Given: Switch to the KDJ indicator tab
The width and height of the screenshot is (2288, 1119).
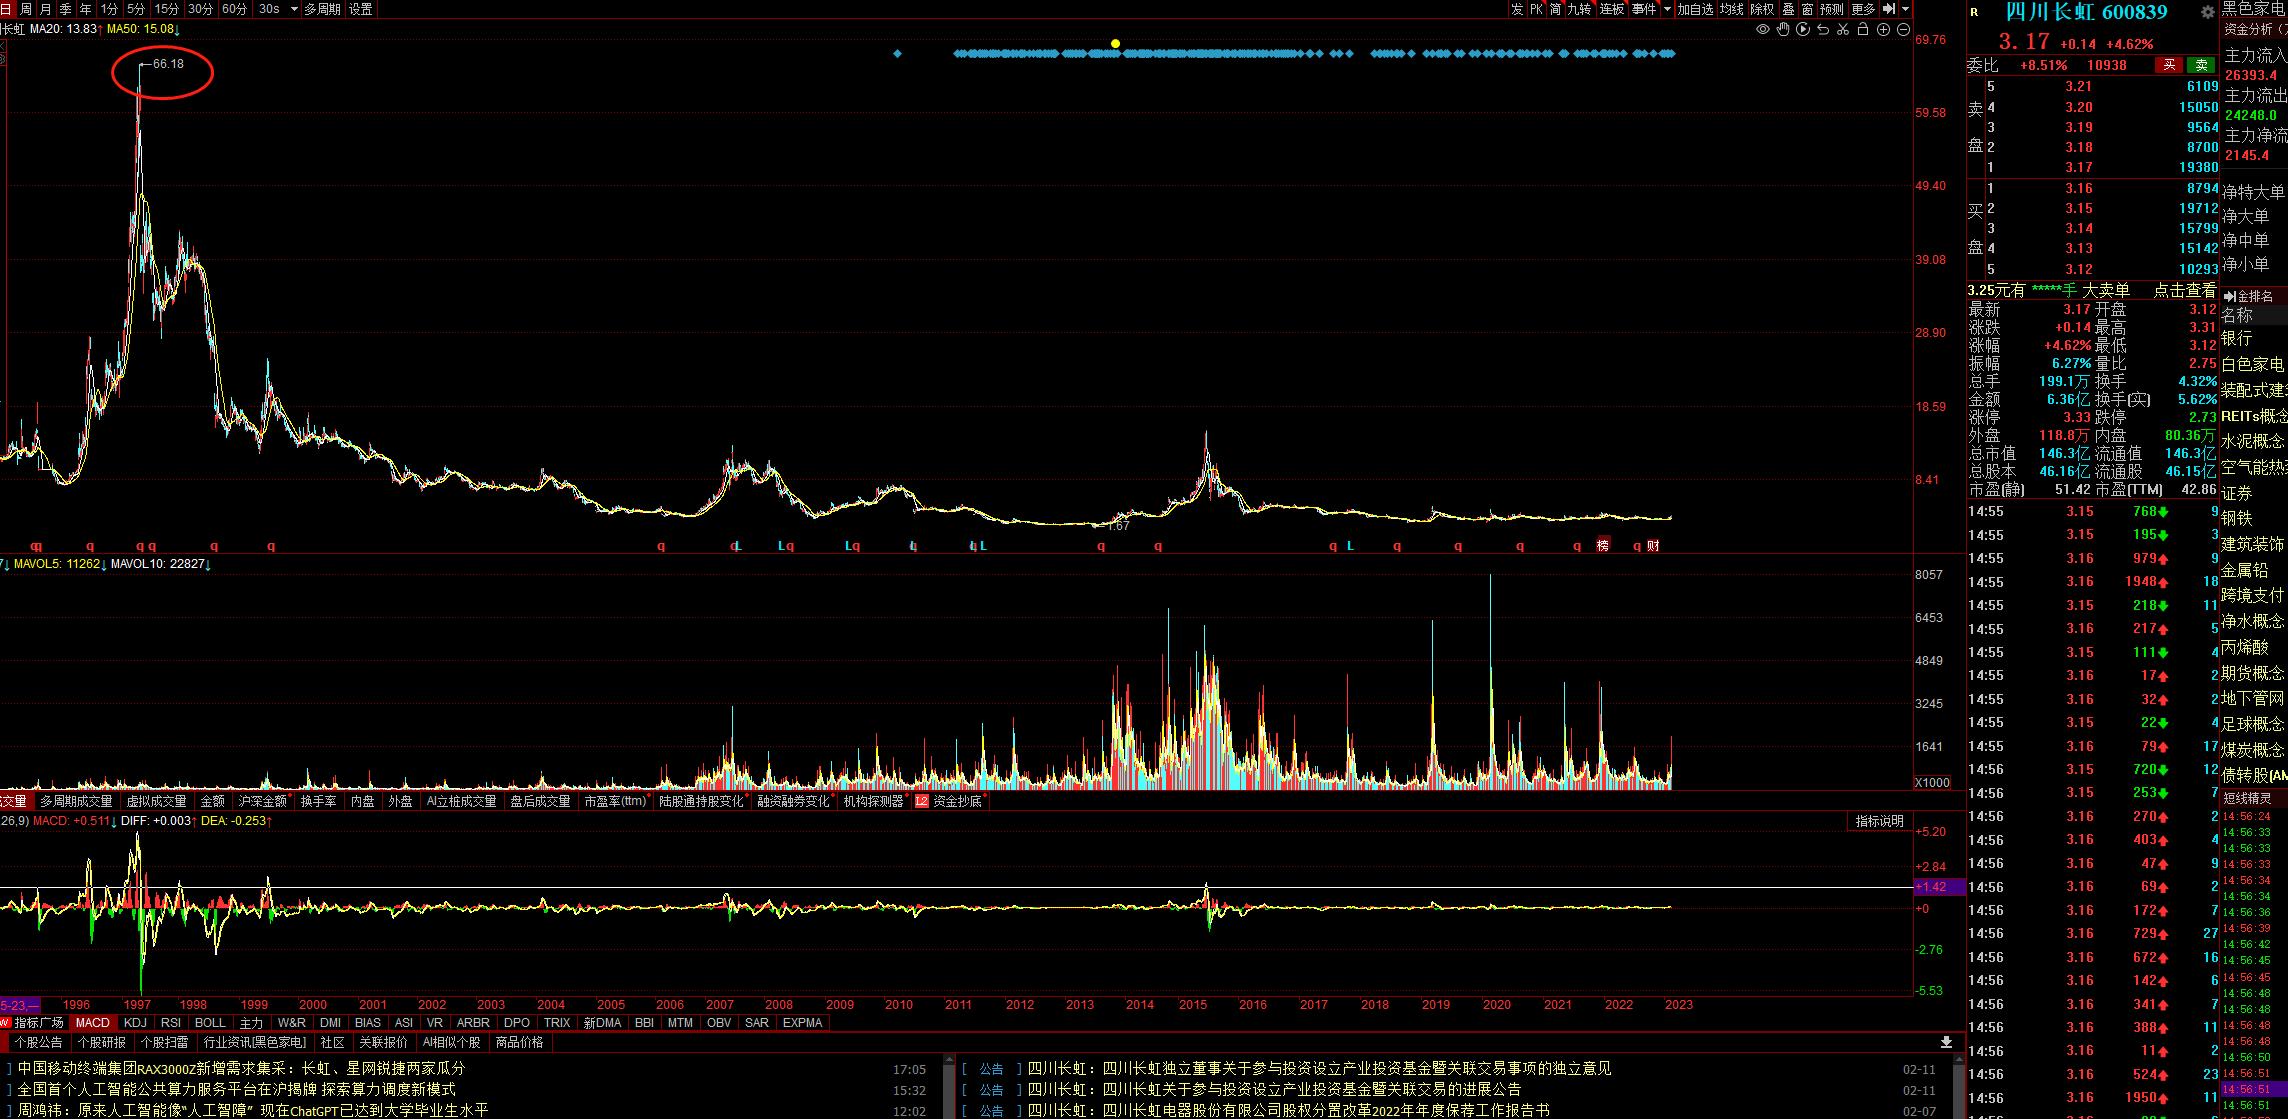Looking at the screenshot, I should [135, 1023].
